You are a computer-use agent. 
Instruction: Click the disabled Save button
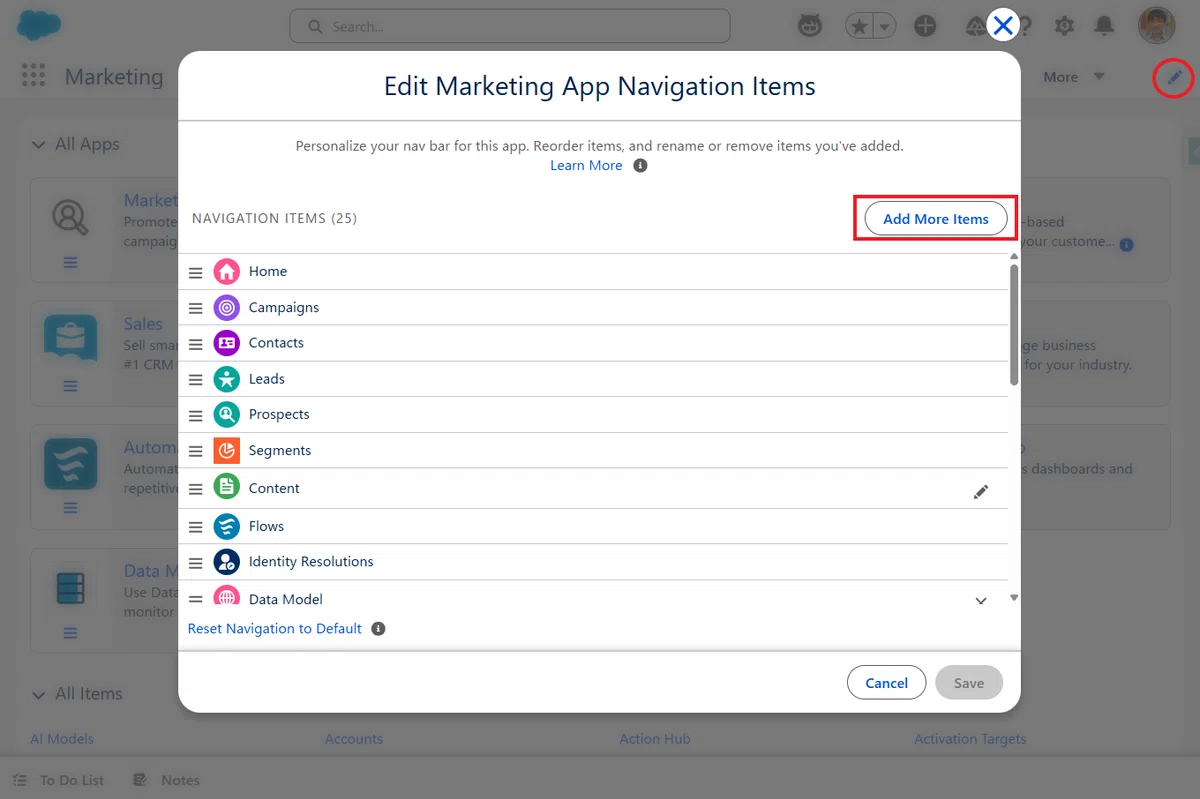click(x=968, y=683)
